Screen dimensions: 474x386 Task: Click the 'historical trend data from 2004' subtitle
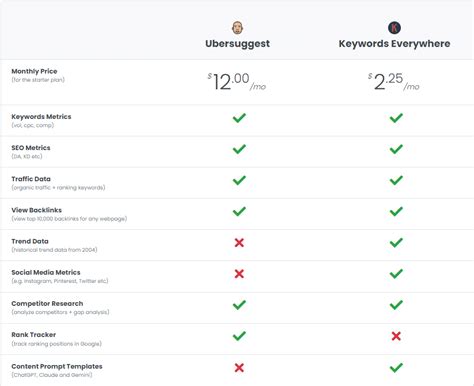[54, 250]
